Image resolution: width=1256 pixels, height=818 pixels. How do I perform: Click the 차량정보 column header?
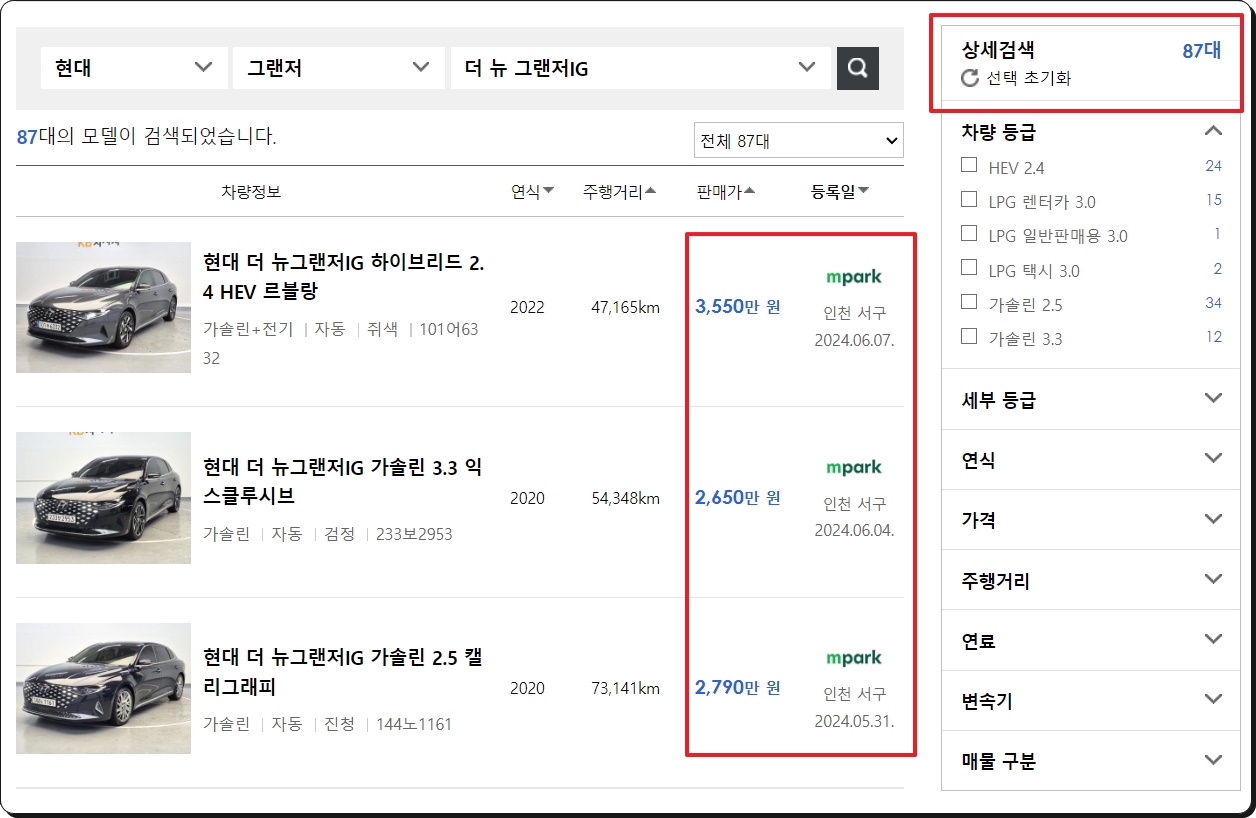point(251,191)
